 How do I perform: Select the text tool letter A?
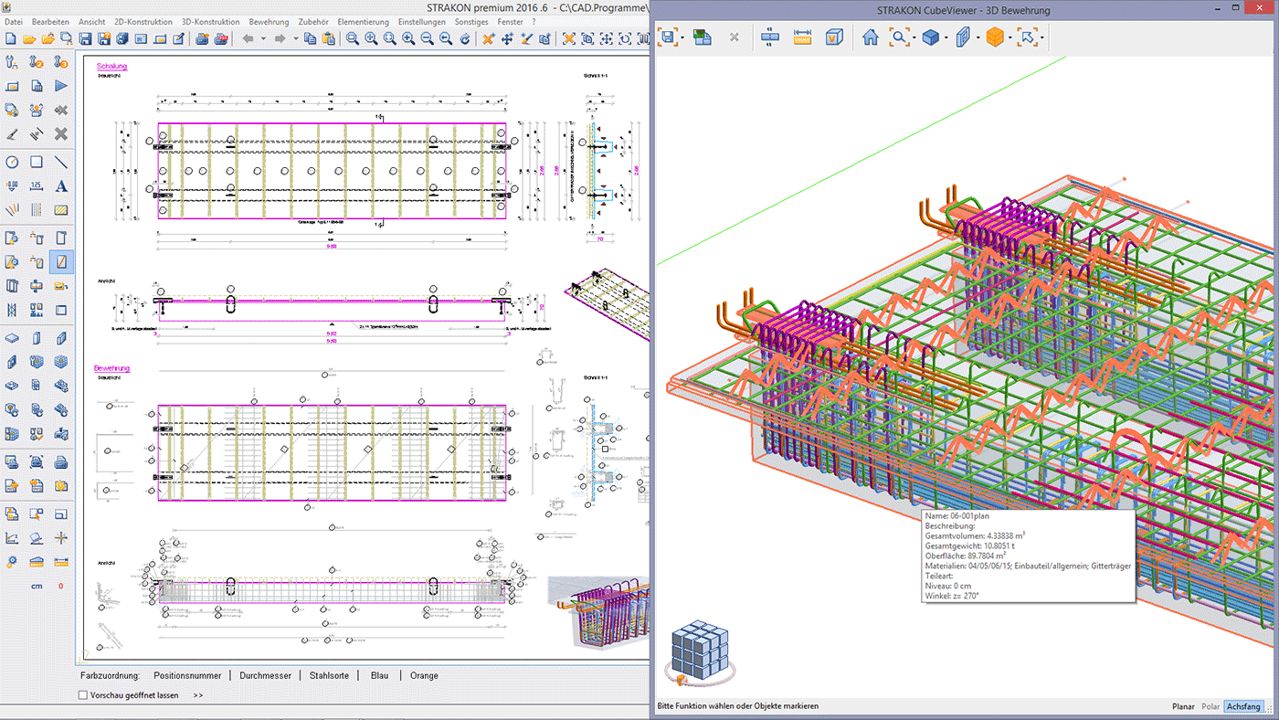[x=61, y=186]
